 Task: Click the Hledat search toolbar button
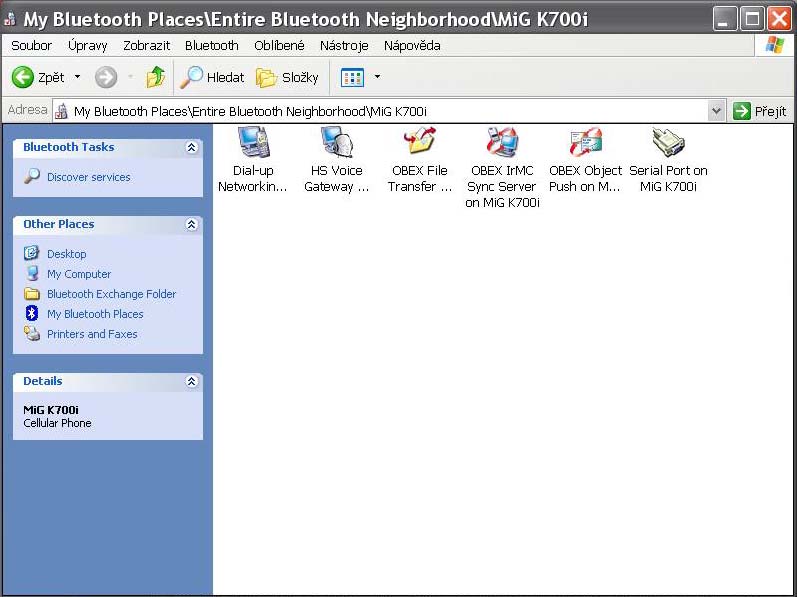point(212,77)
